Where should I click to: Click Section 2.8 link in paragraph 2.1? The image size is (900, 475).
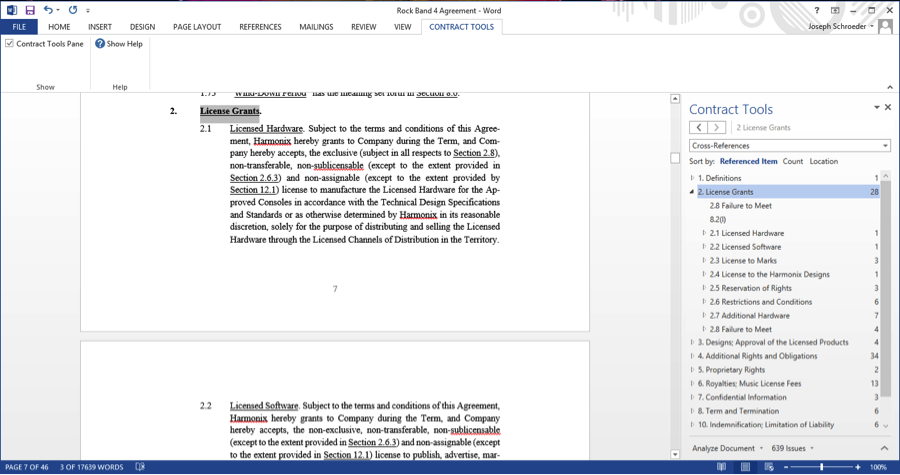pyautogui.click(x=475, y=153)
